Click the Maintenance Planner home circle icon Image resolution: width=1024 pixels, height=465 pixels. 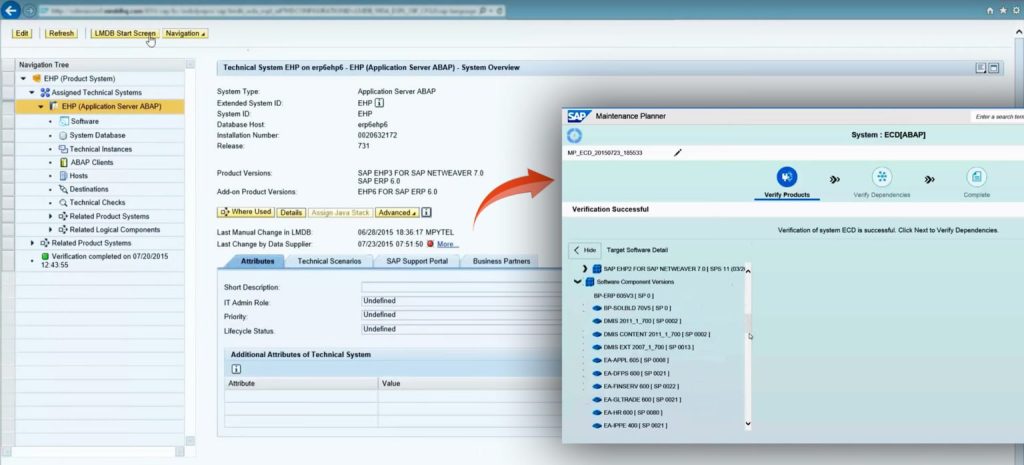pos(575,136)
